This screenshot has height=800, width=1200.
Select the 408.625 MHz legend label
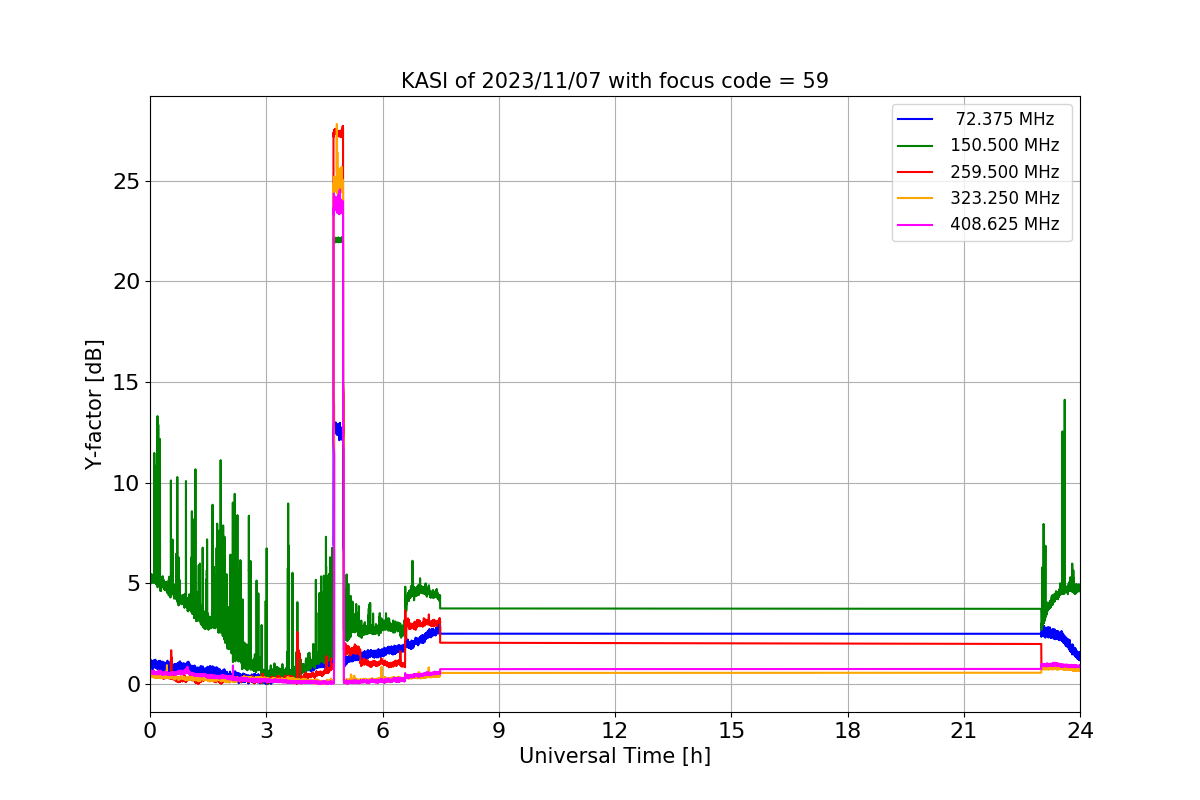pyautogui.click(x=1004, y=224)
